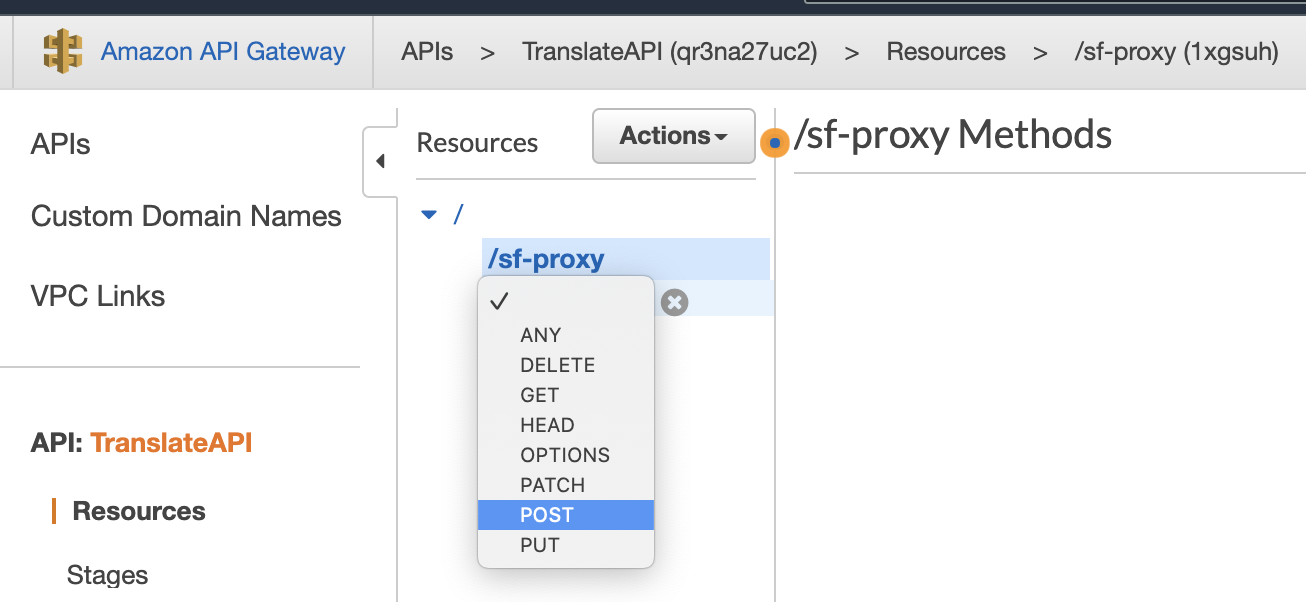Choose GET in the method list
Viewport: 1306px width, 602px height.
[x=539, y=395]
